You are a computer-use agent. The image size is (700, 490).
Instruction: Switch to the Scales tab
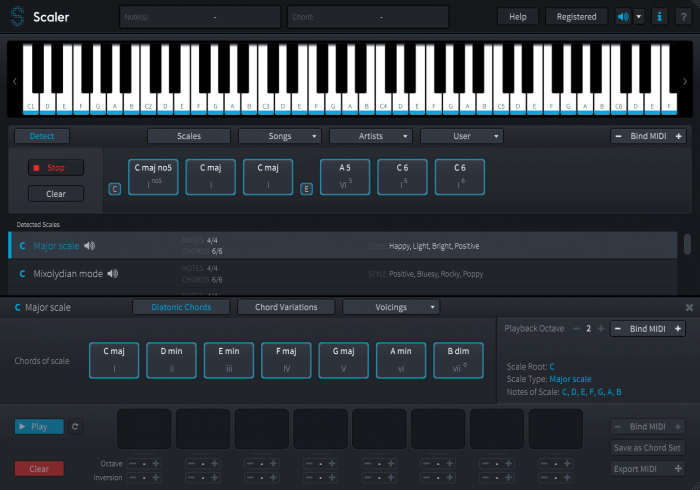[189, 136]
